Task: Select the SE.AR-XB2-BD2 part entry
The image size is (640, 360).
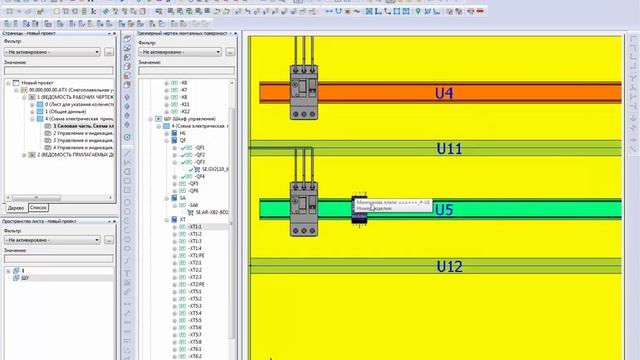Action: (212, 213)
